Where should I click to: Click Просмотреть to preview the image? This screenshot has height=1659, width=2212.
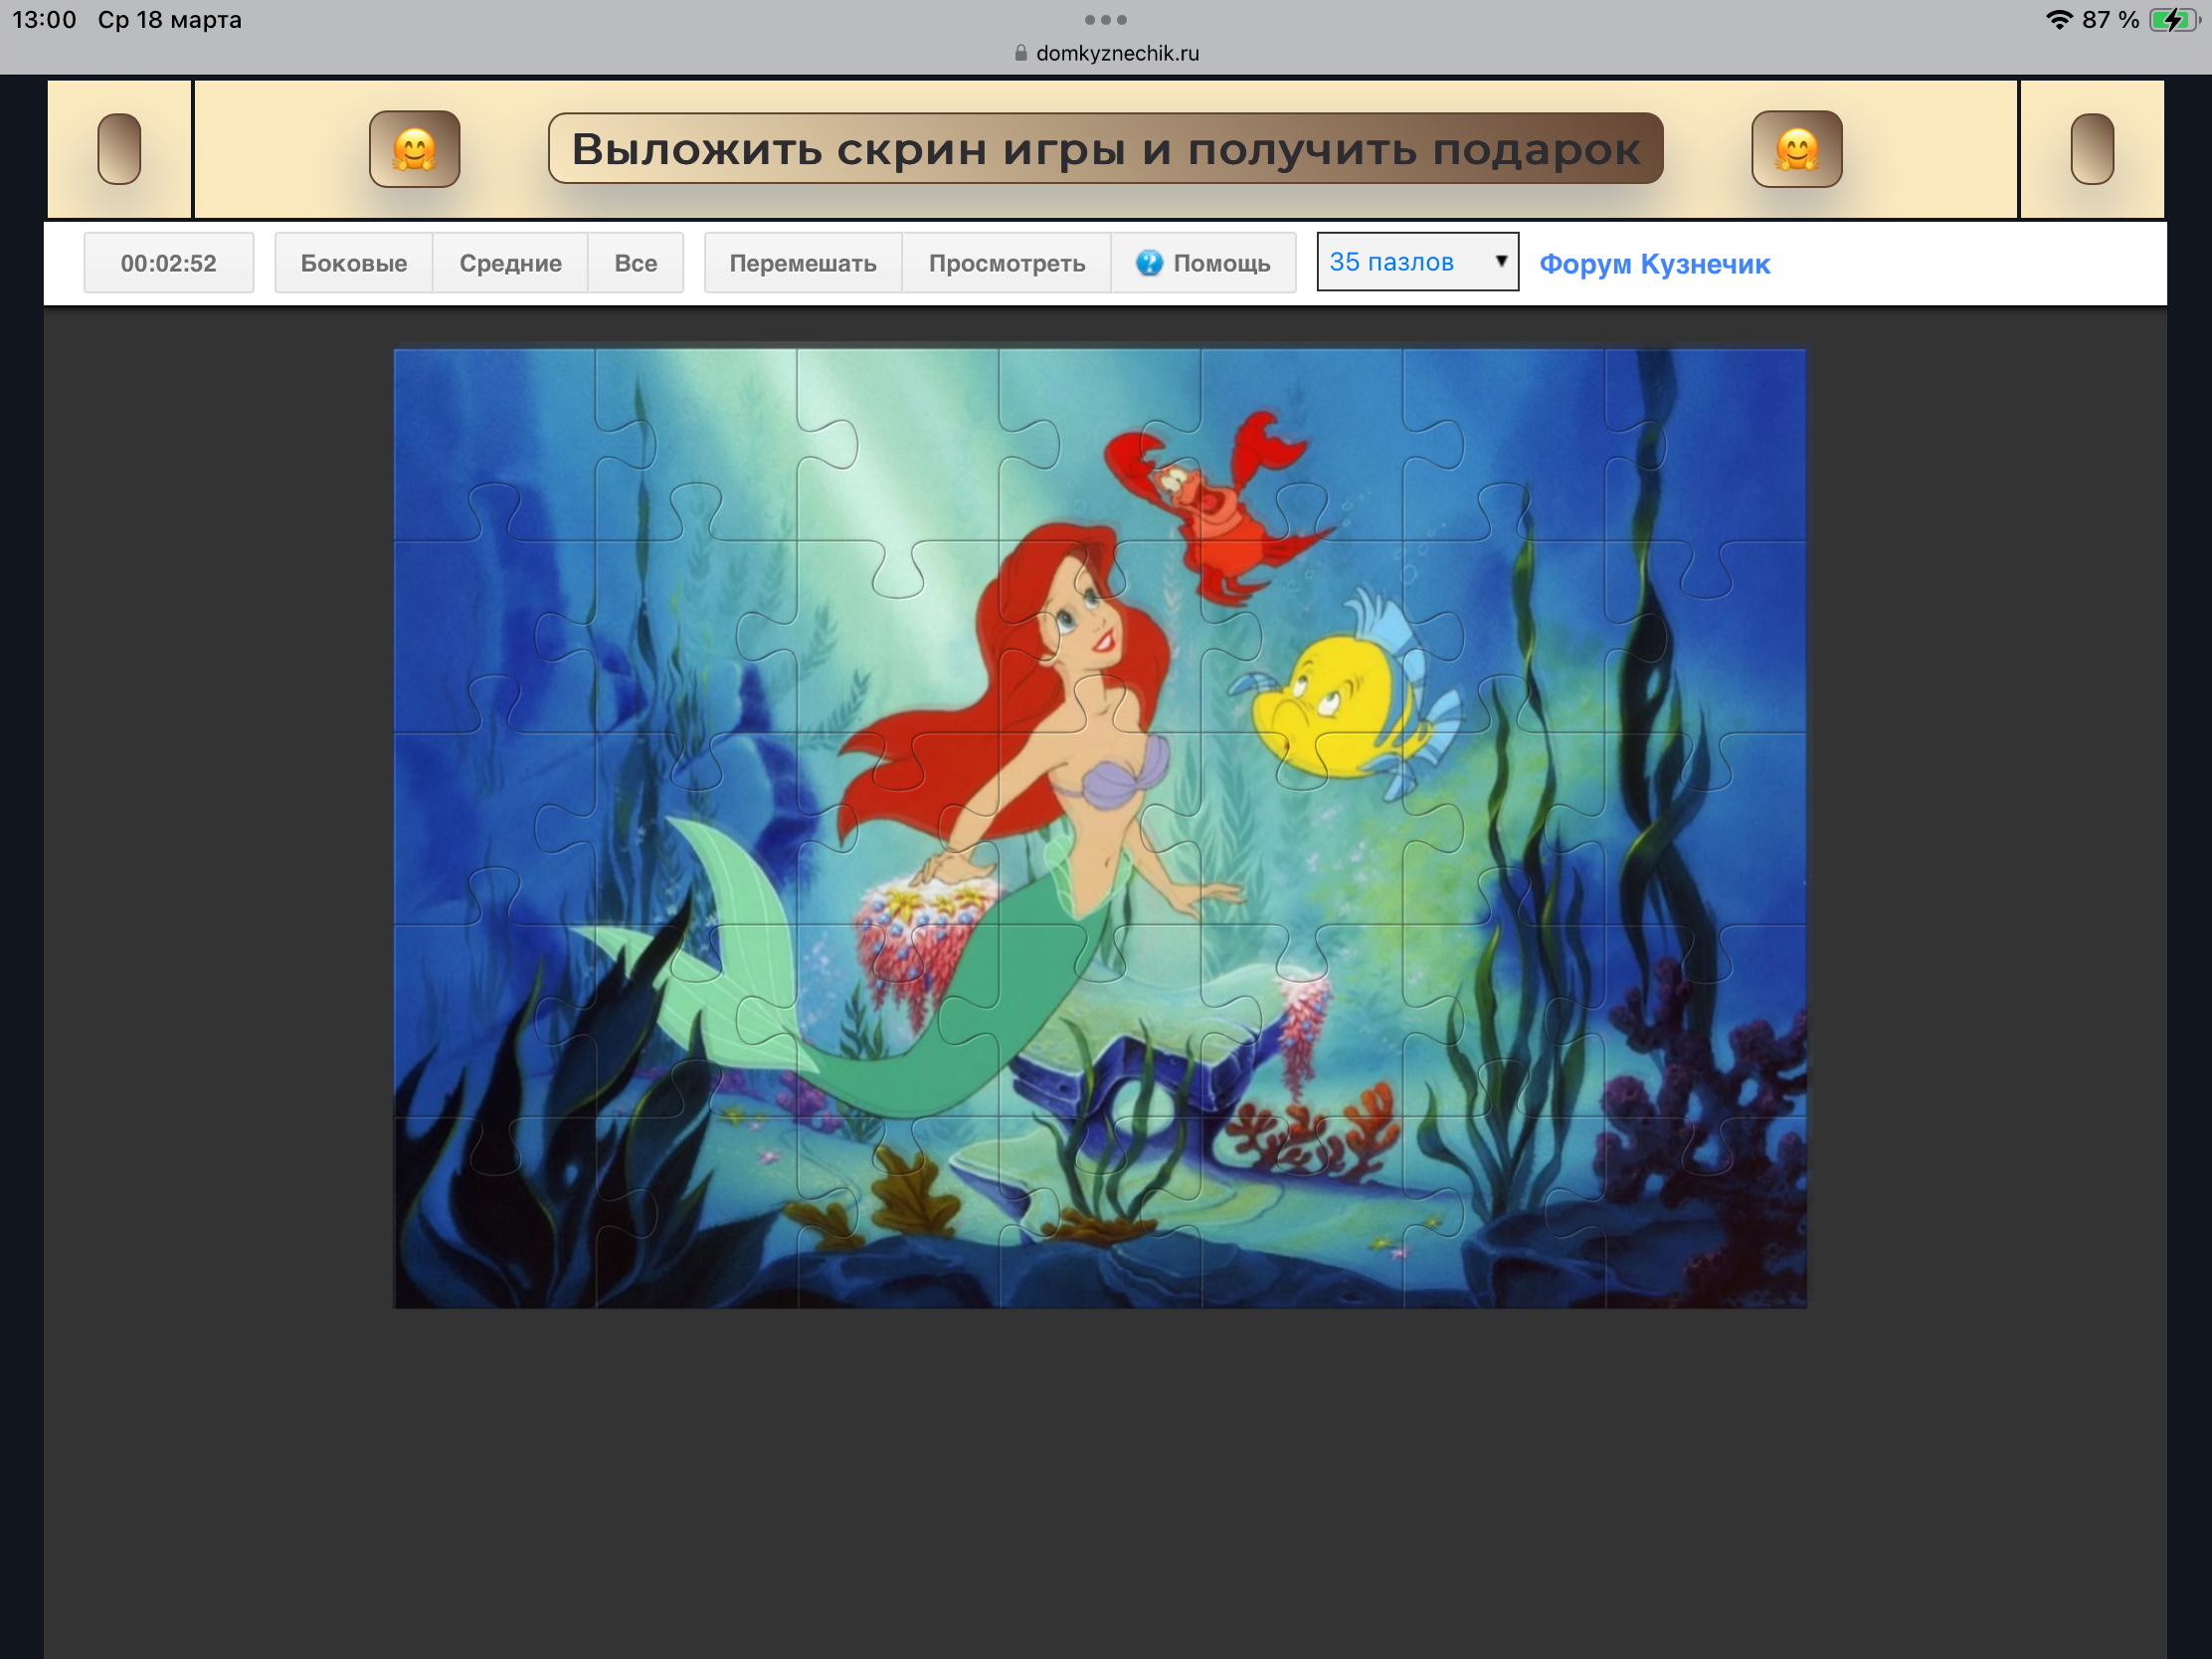[1006, 263]
